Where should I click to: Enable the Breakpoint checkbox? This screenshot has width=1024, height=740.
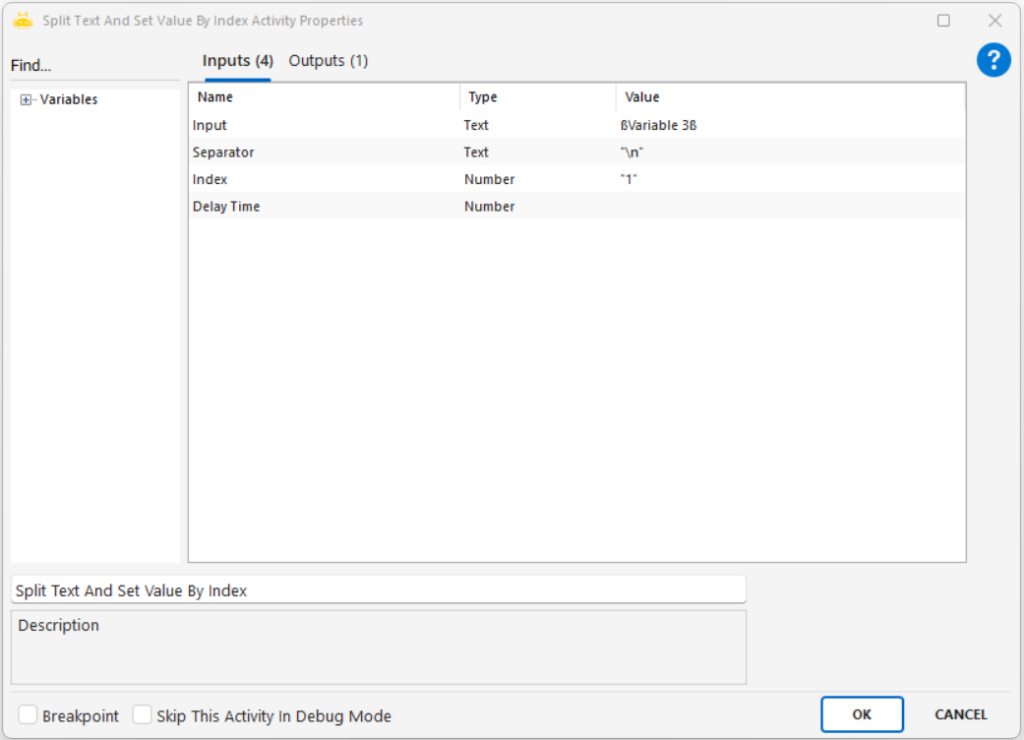pos(28,715)
